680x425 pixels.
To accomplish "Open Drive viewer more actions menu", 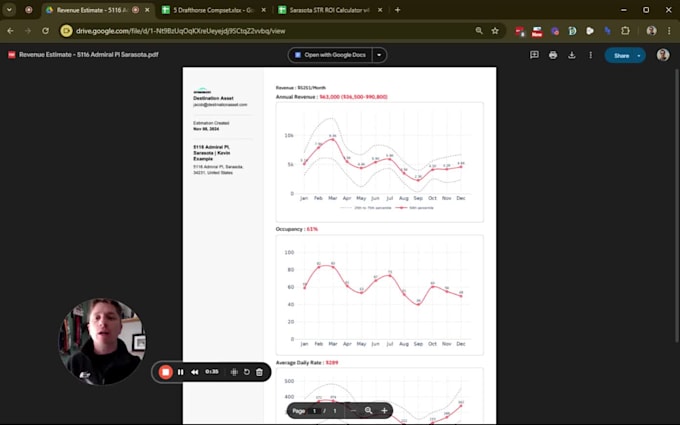I will 590,55.
